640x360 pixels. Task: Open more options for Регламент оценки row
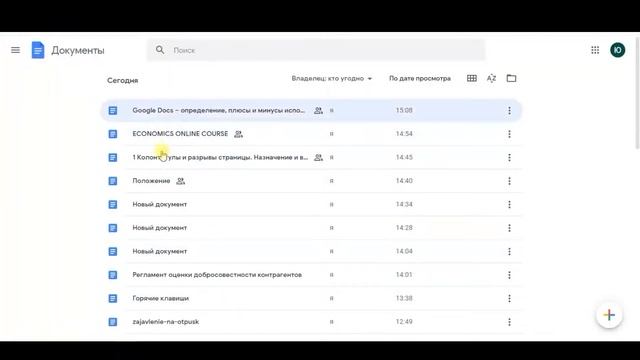(x=509, y=275)
